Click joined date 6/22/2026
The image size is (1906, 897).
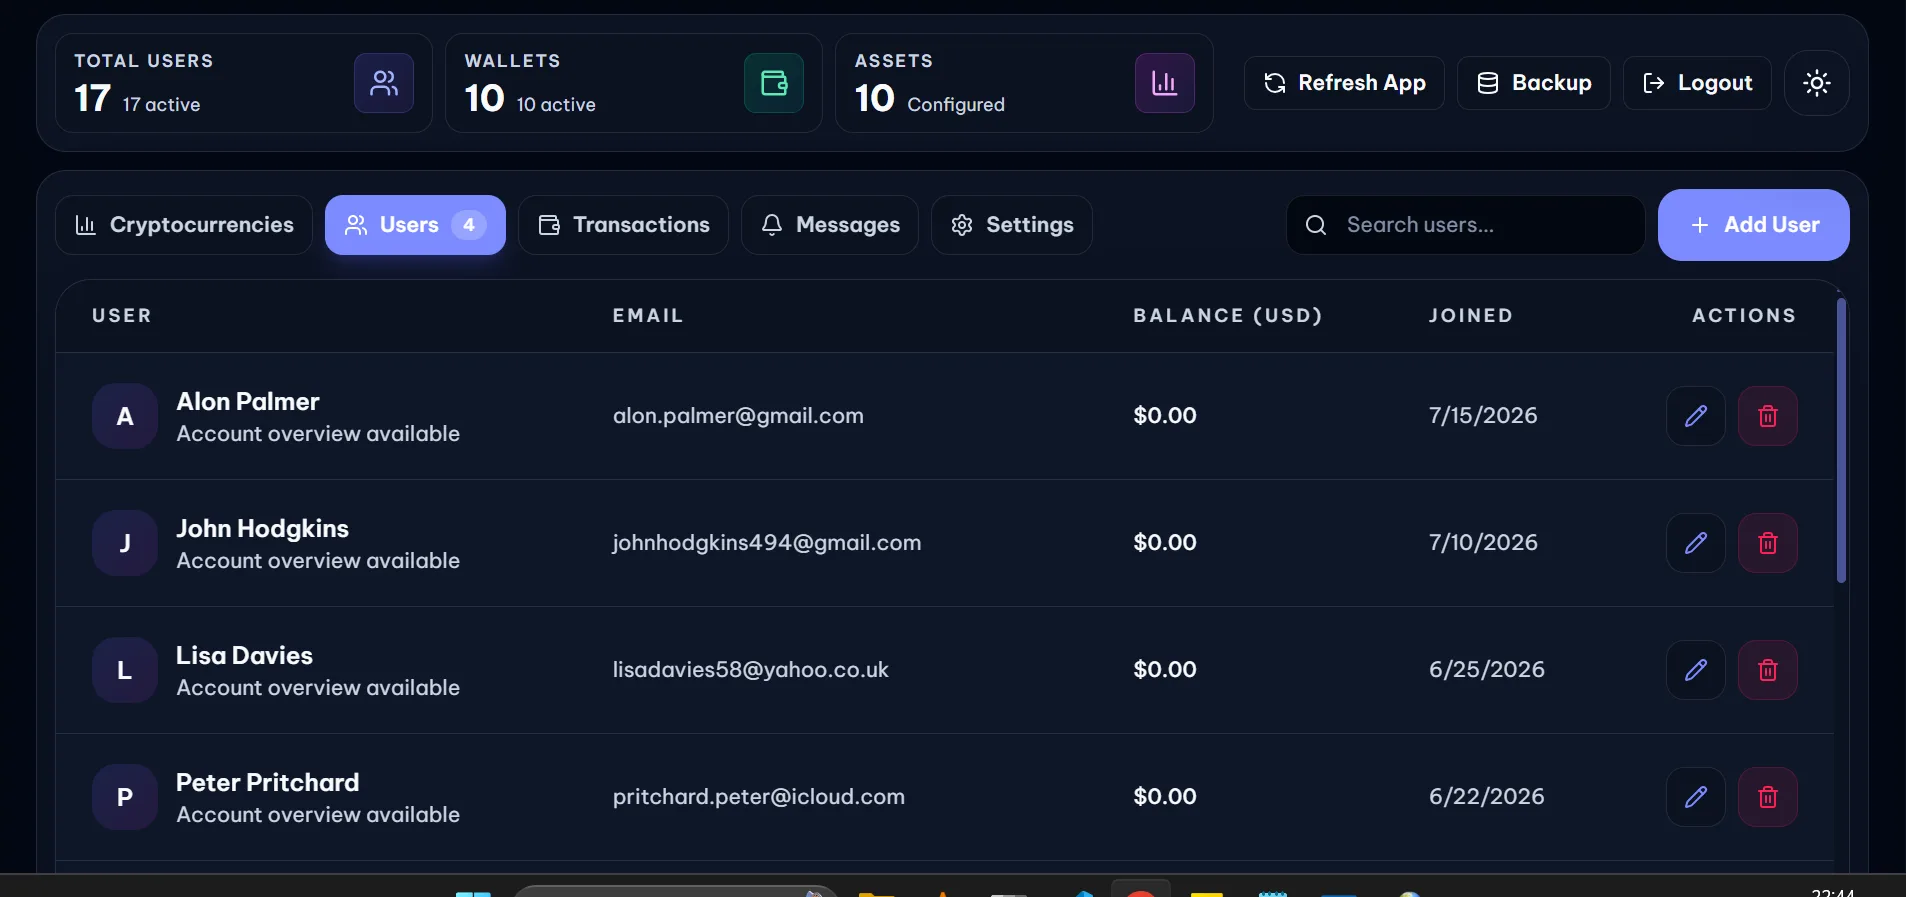pos(1487,797)
